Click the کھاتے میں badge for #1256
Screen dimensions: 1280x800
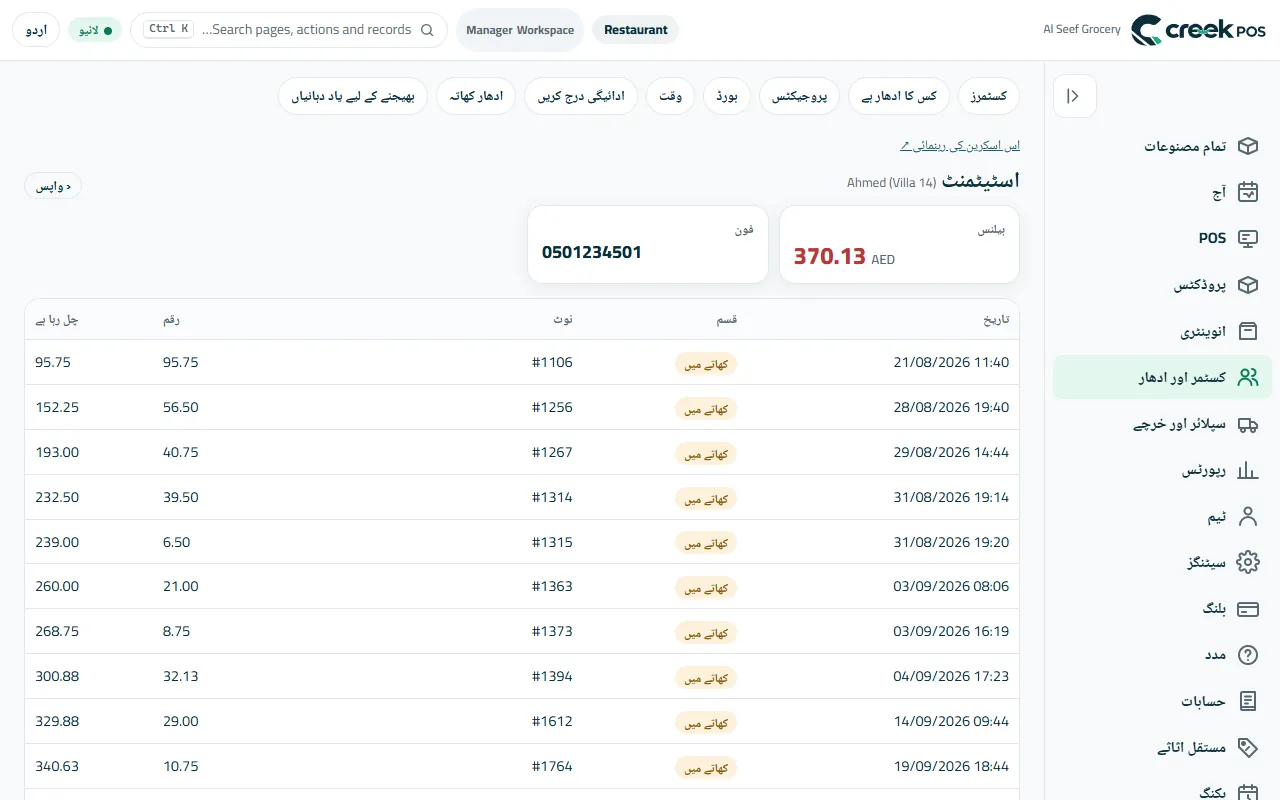click(706, 408)
